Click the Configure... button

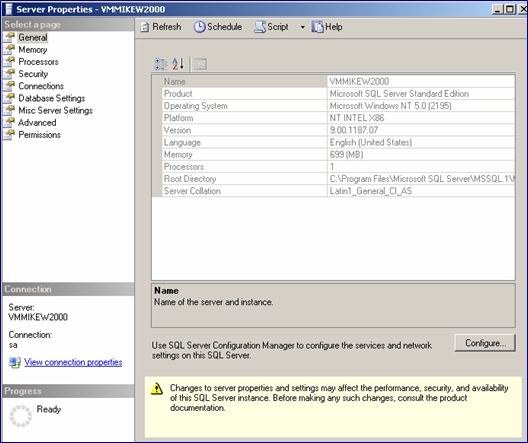(485, 343)
